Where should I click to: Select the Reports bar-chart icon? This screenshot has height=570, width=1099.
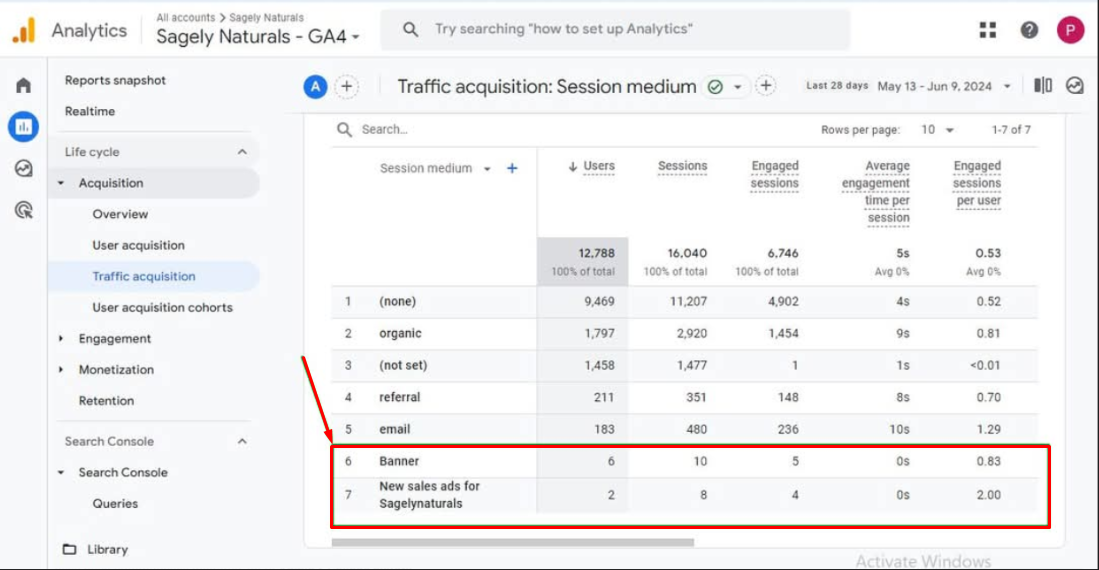point(24,127)
